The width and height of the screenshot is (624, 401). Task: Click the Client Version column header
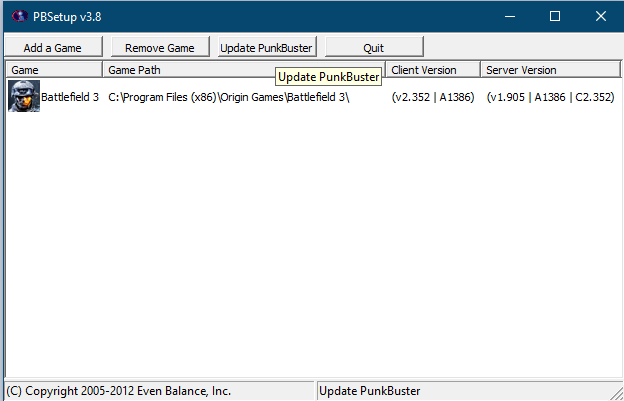[x=433, y=70]
